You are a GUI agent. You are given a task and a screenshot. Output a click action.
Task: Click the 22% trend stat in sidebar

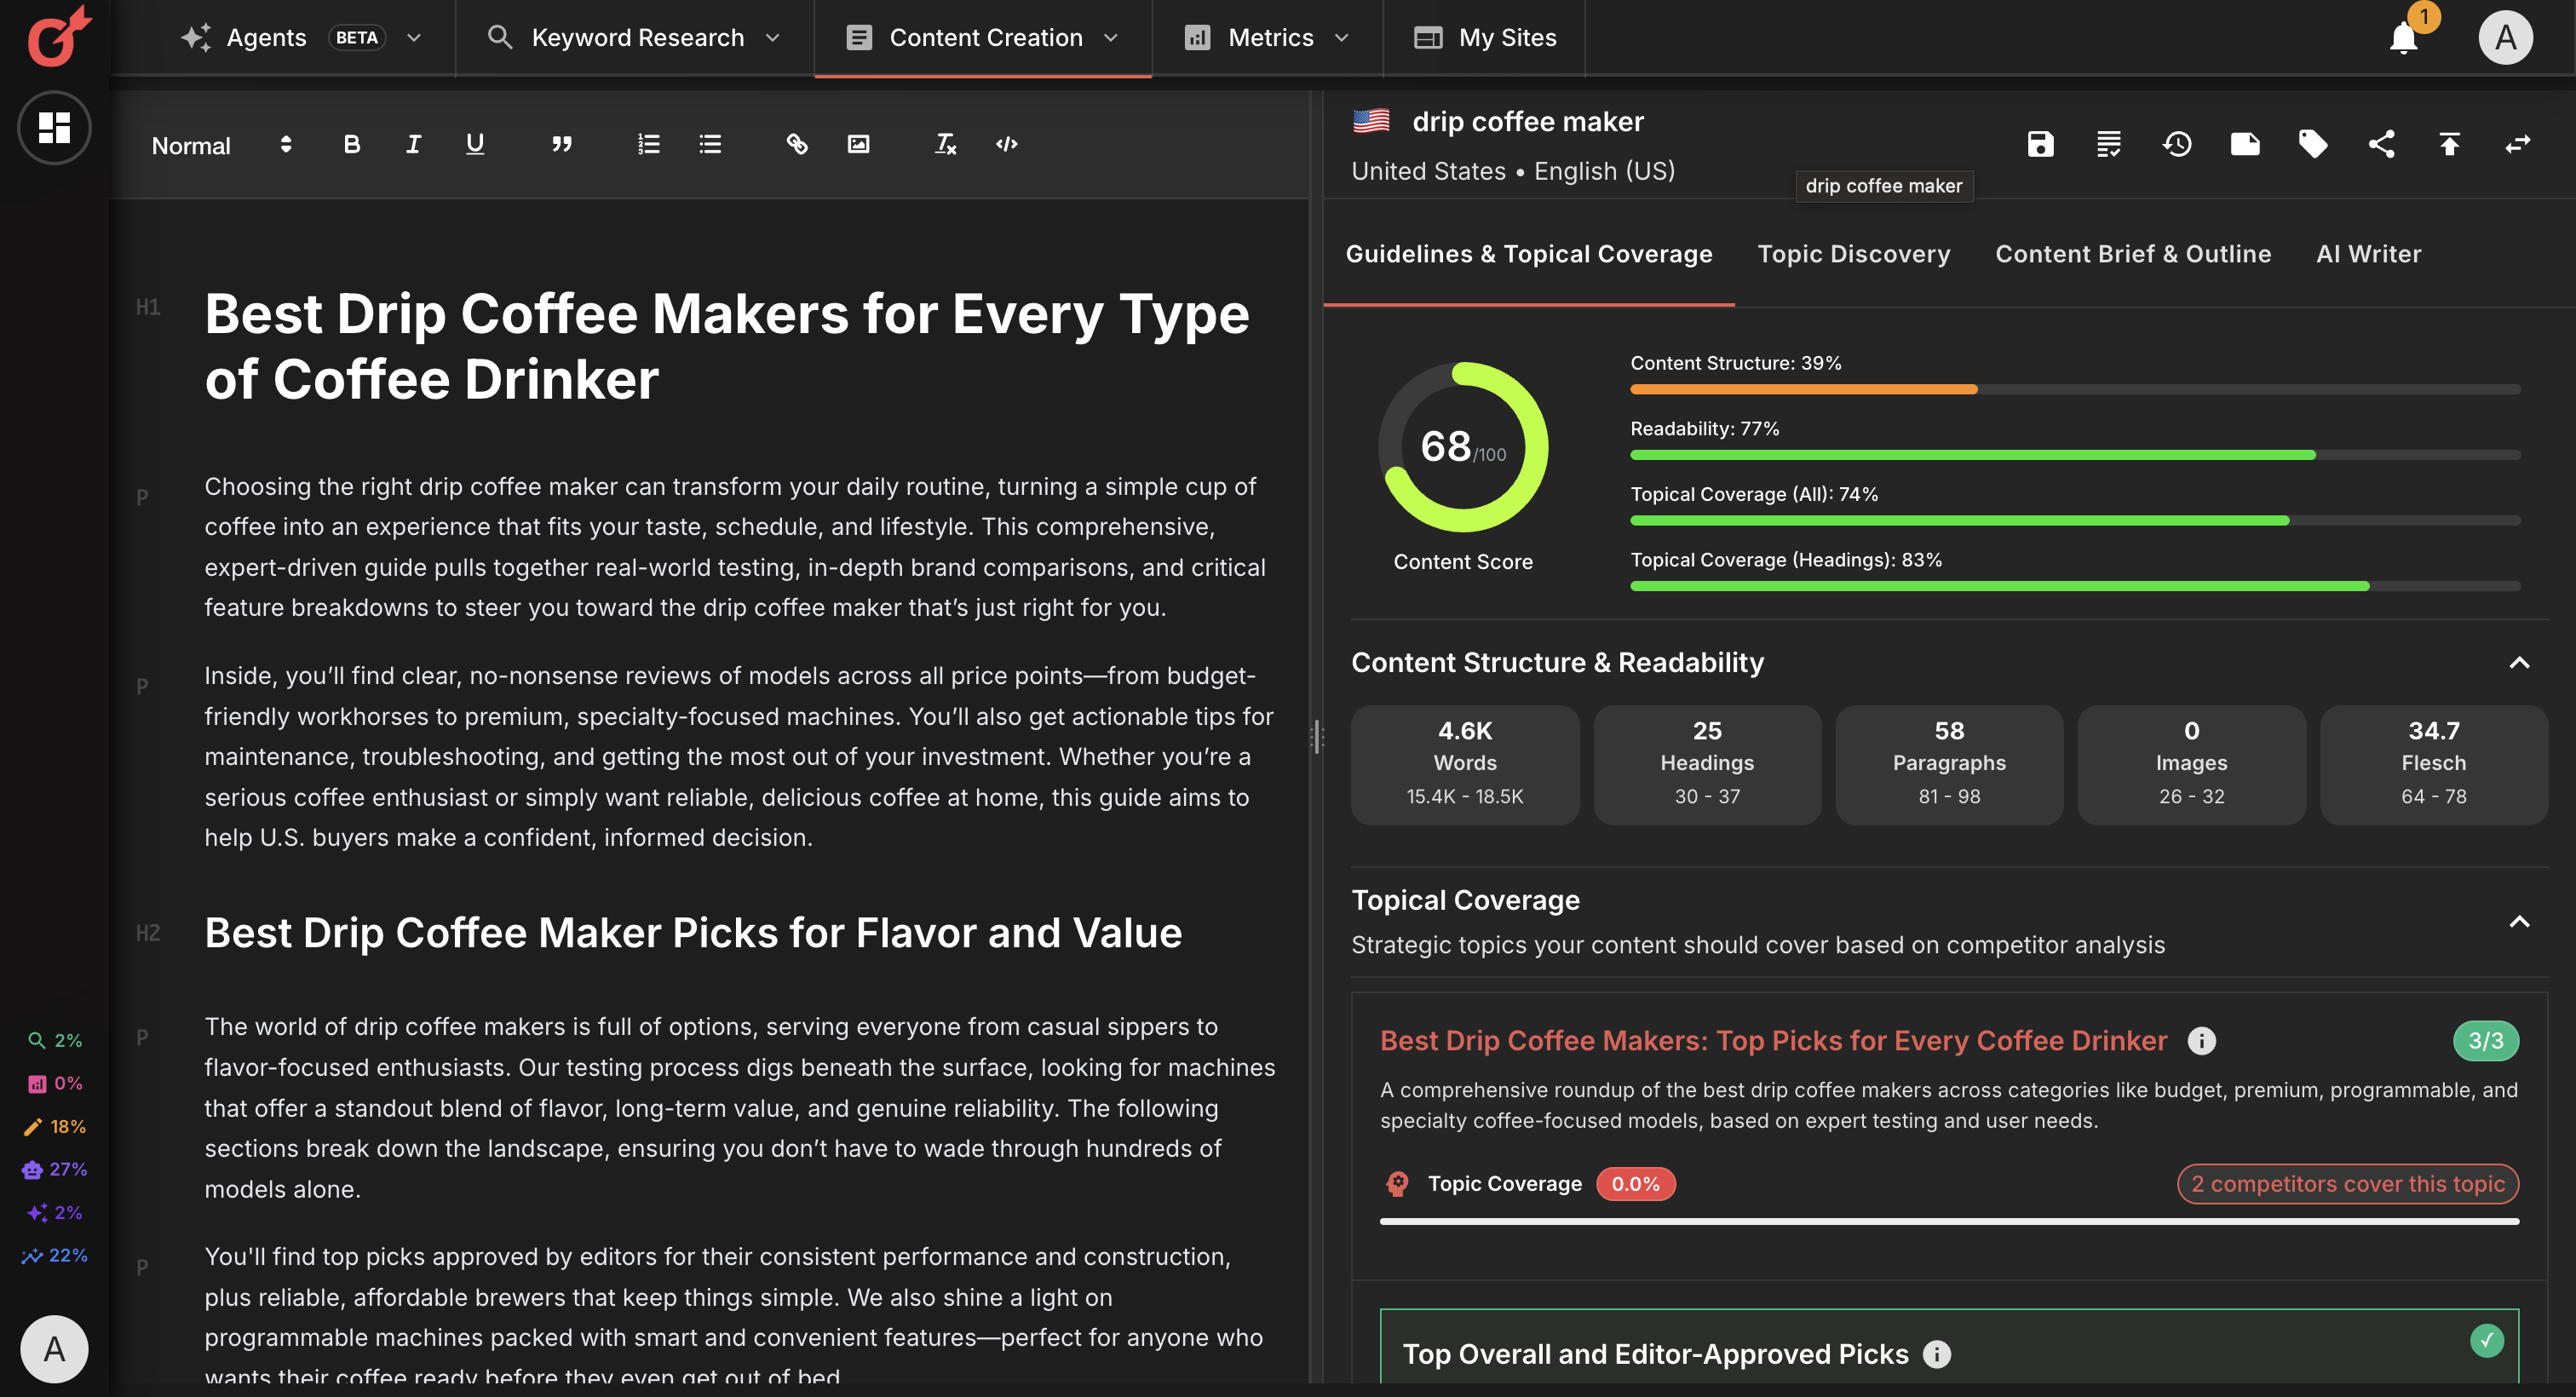(x=54, y=1255)
